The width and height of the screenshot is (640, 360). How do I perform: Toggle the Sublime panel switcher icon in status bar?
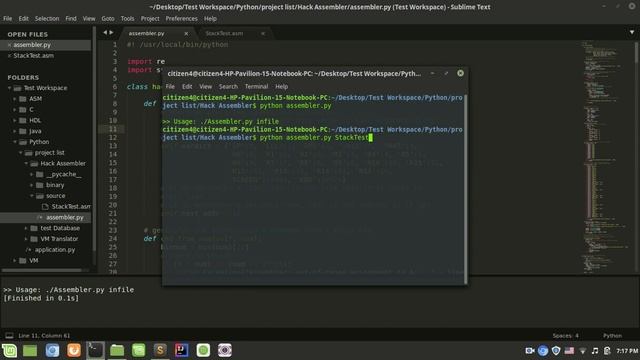point(9,336)
